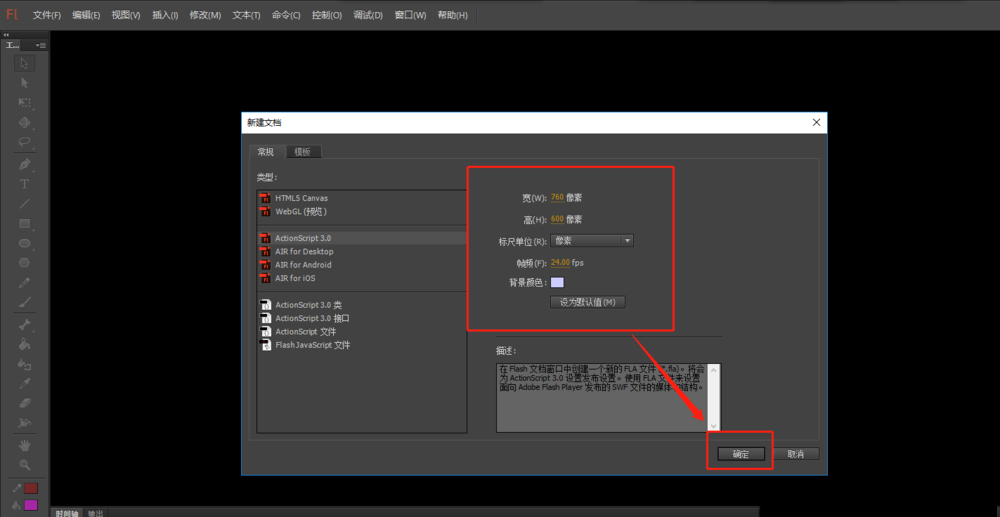Open the background color swatch in dialog
This screenshot has width=1000, height=517.
click(557, 282)
